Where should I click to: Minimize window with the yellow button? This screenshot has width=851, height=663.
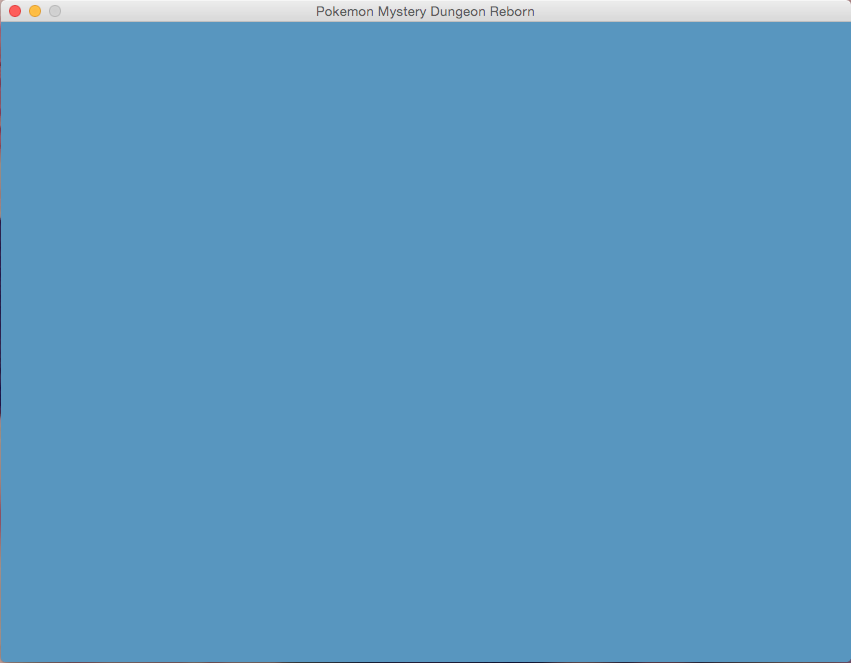click(35, 11)
